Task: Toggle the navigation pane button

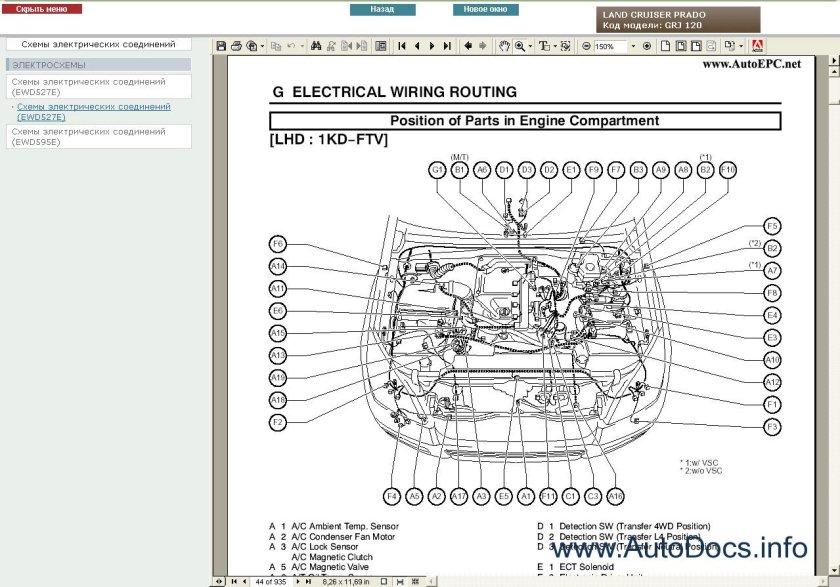Action: point(380,46)
